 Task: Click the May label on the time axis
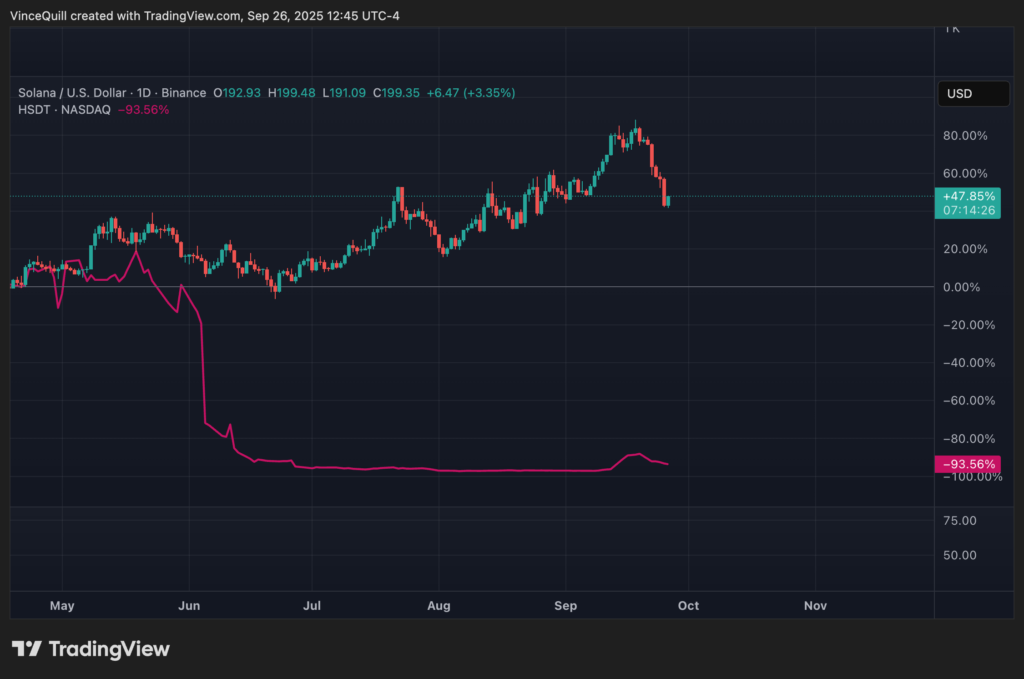pyautogui.click(x=62, y=605)
